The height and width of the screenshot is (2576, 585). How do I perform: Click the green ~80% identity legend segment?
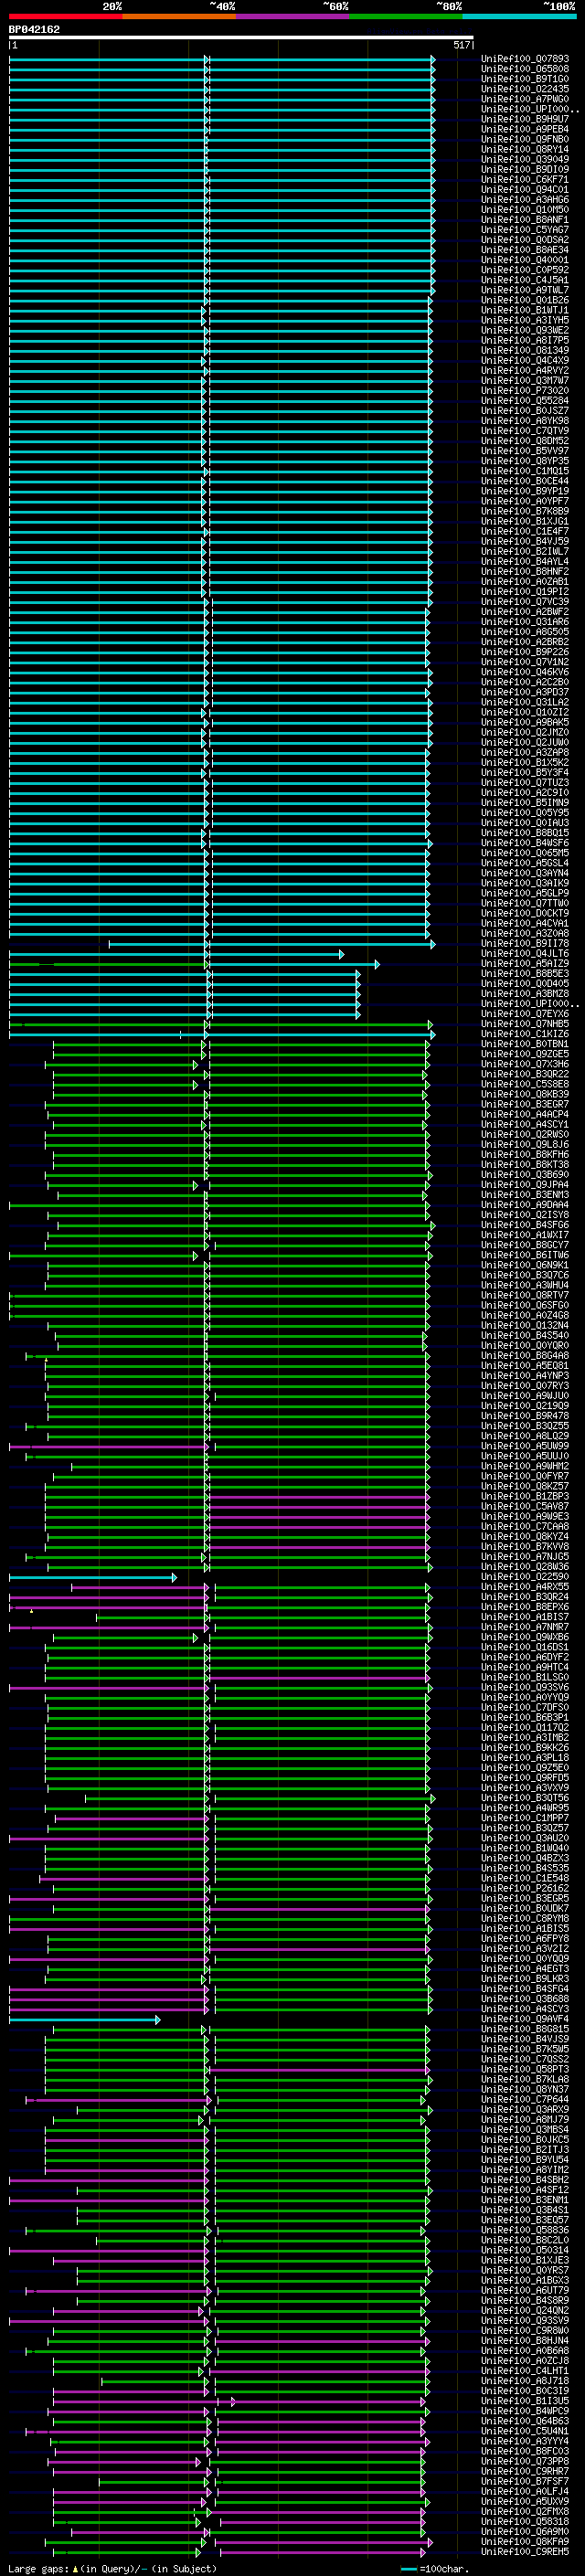[406, 16]
